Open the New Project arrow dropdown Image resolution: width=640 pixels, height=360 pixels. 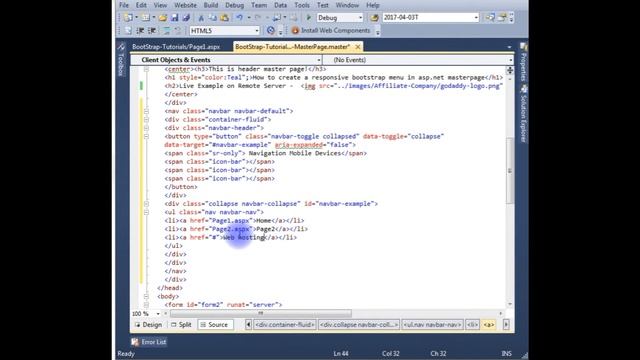tap(136, 18)
